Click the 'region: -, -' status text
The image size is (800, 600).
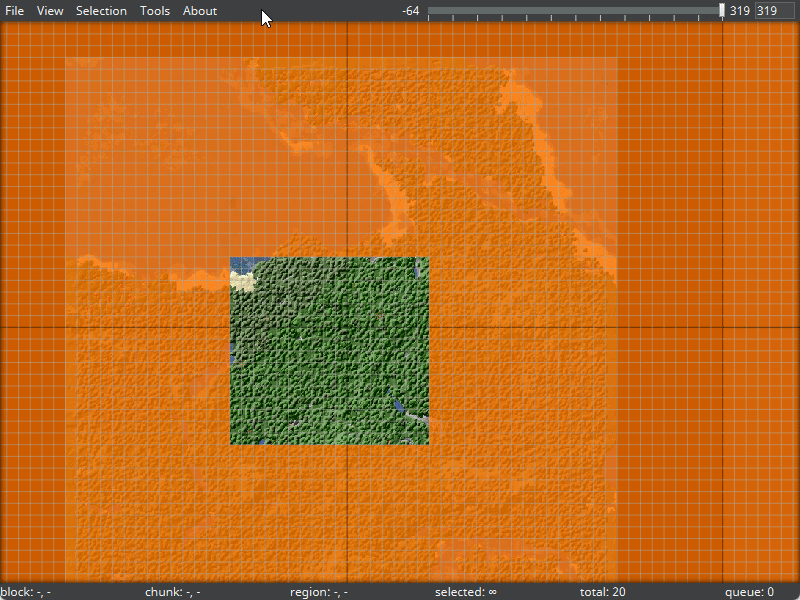click(x=319, y=592)
